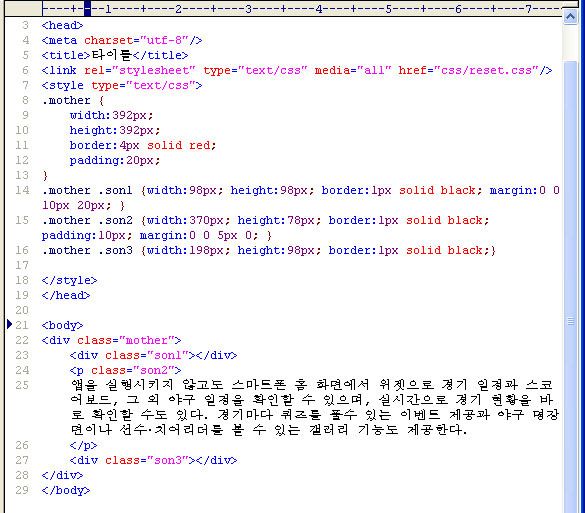Click the '<body>' tag on line 21

[62, 325]
